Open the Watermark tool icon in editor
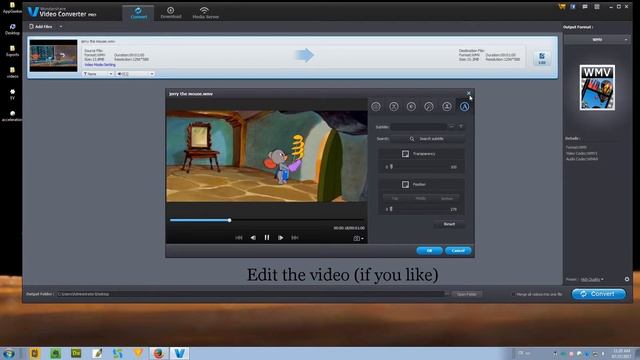 447,107
